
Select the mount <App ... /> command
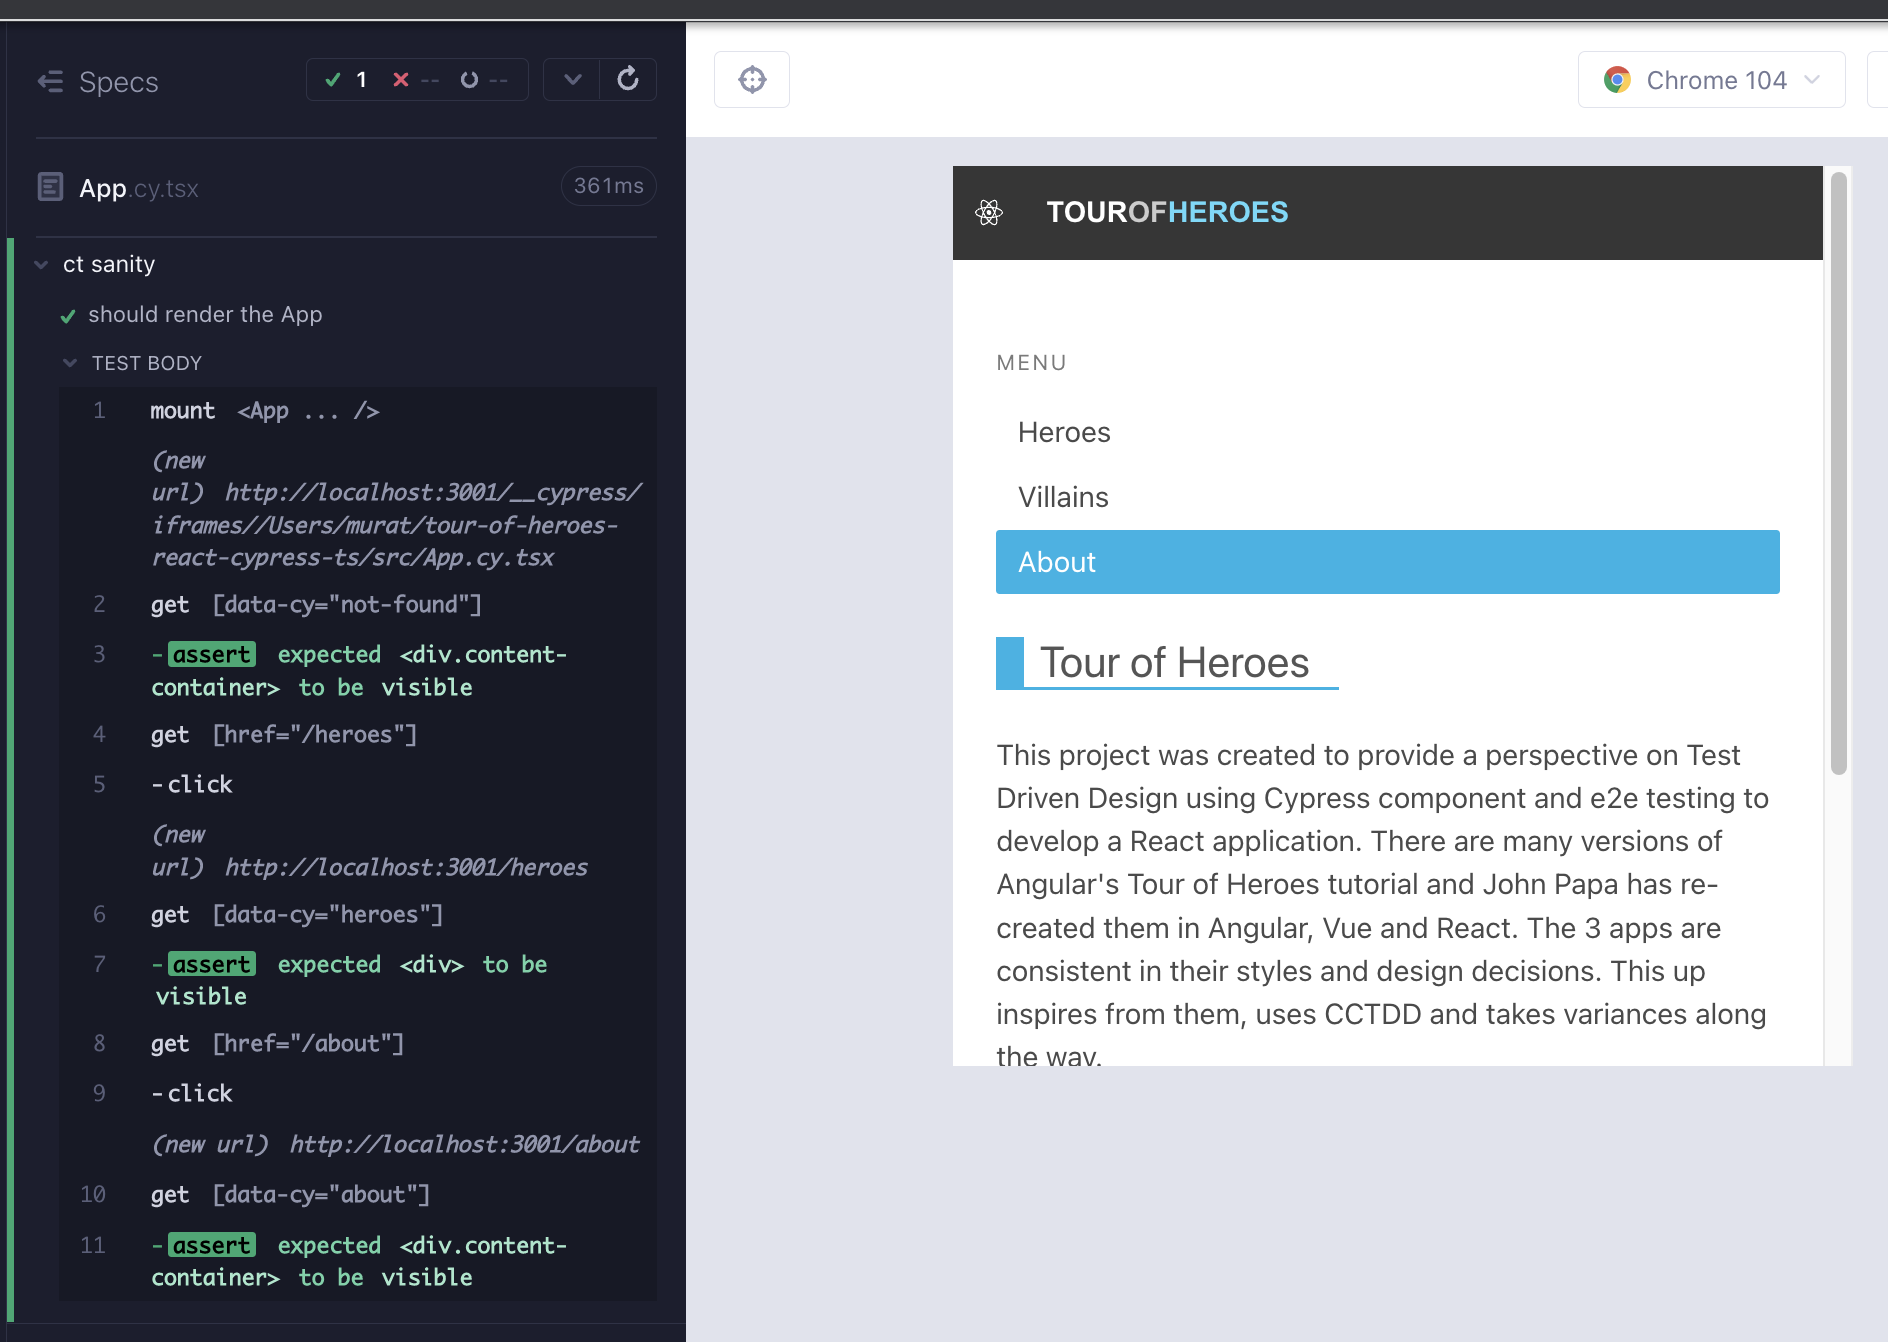pyautogui.click(x=358, y=411)
